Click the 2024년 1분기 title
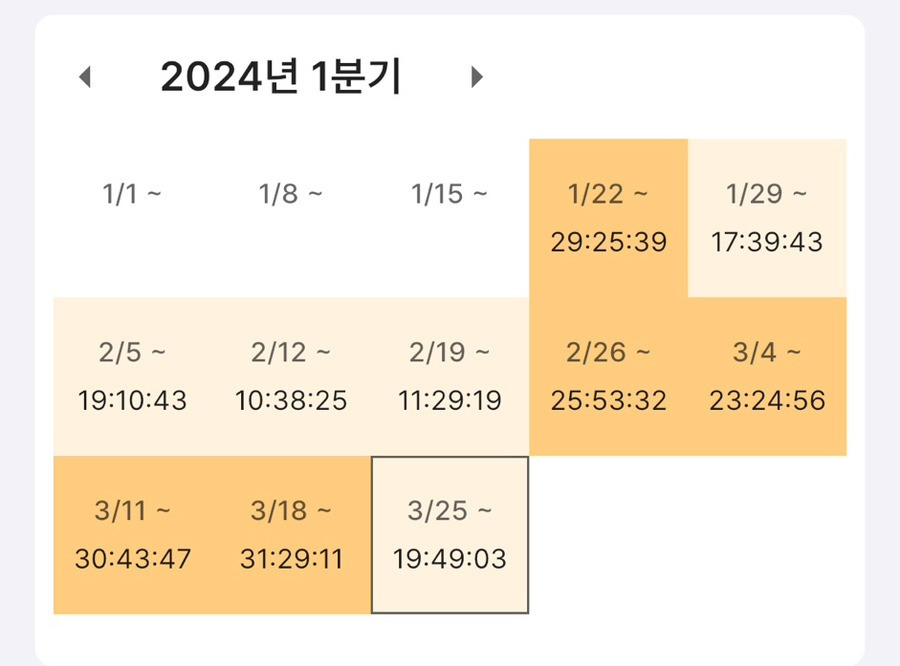 pyautogui.click(x=280, y=77)
